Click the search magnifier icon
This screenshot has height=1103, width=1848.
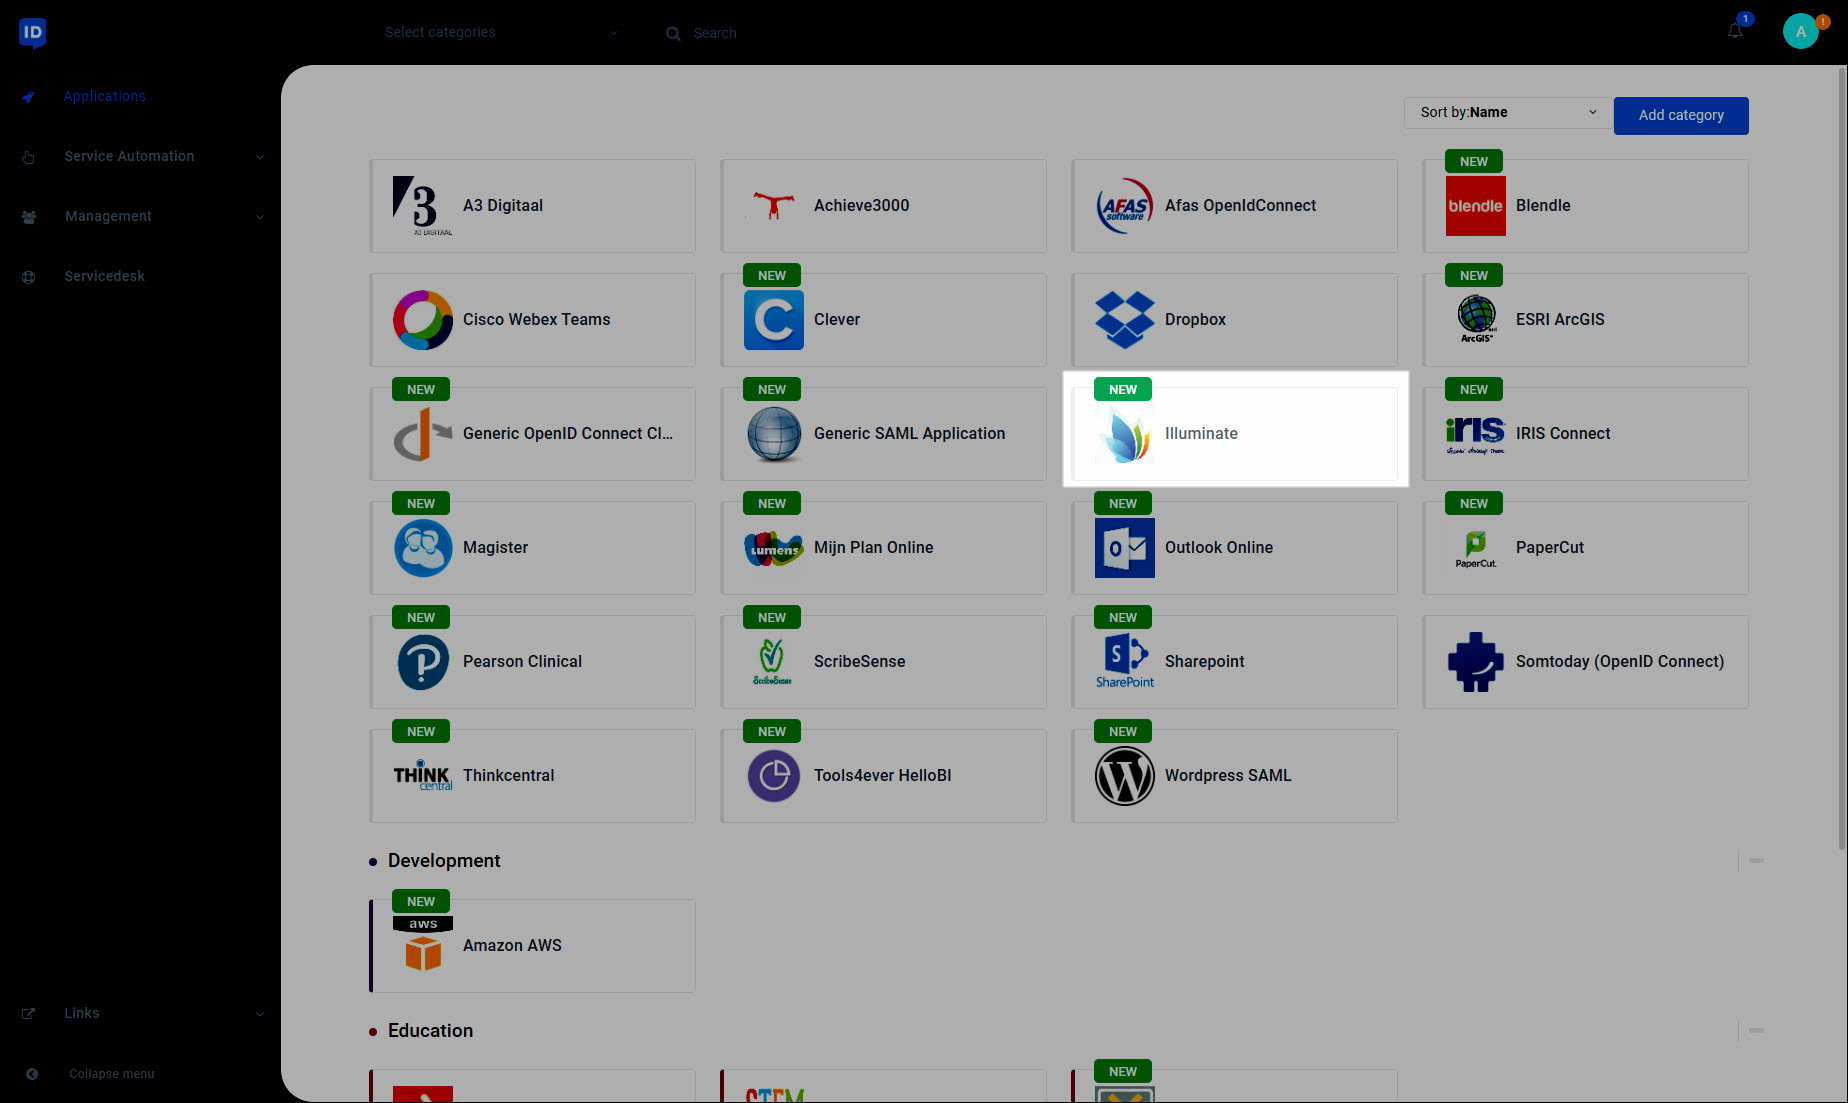(x=673, y=33)
